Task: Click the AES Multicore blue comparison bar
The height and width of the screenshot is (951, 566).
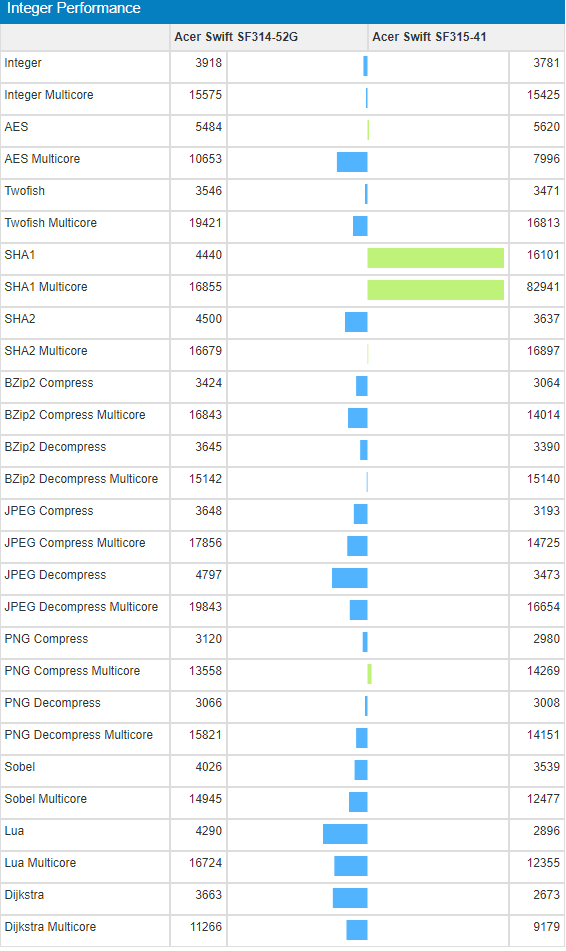Action: coord(352,162)
